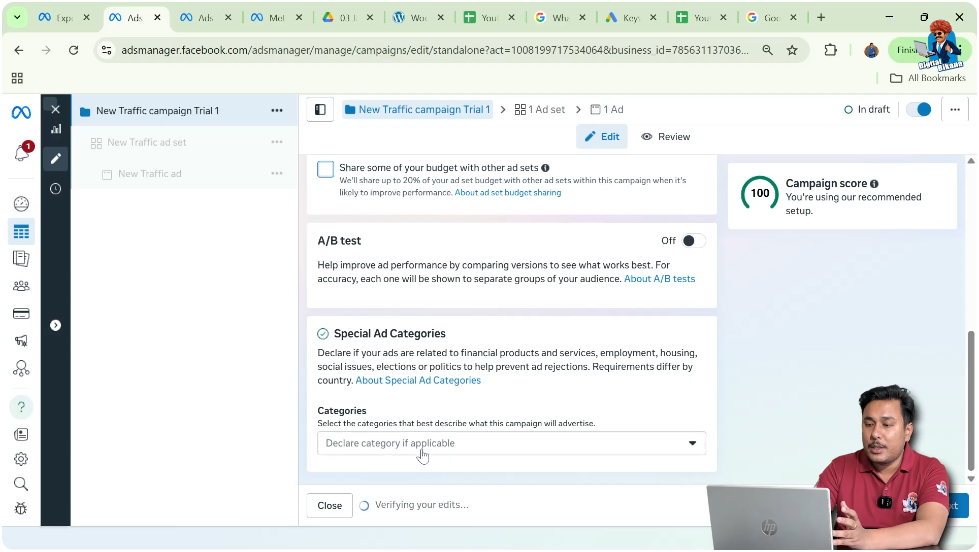Click info icon beside budget sharing
979x552 pixels.
[x=545, y=168]
